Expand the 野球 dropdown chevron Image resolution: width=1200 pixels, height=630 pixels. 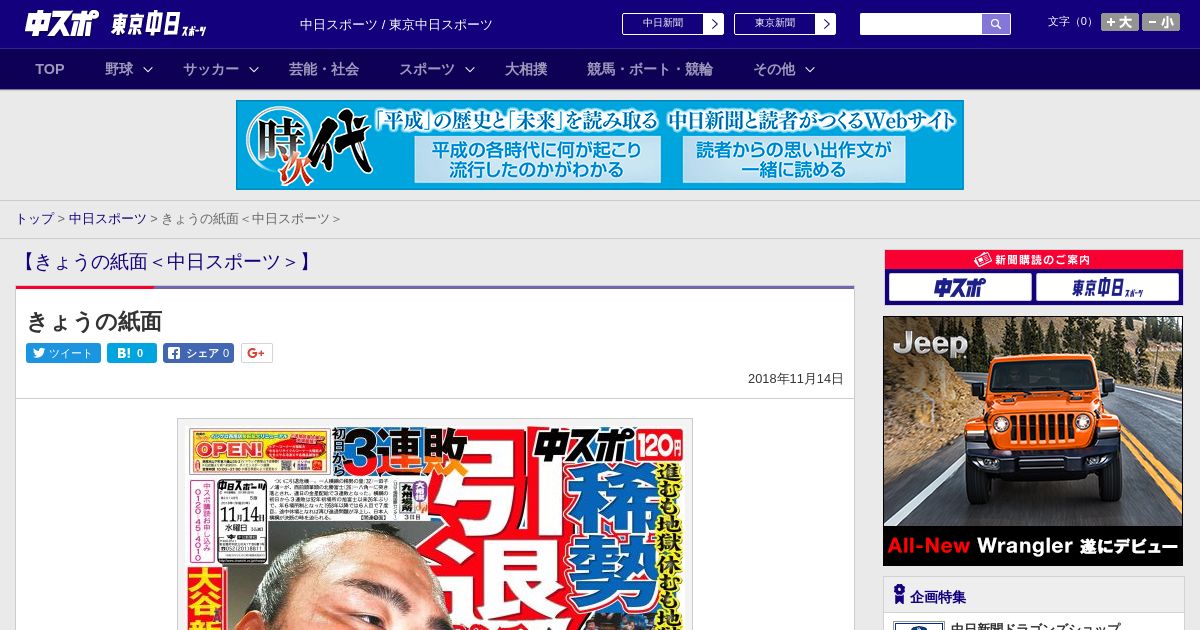tap(148, 69)
